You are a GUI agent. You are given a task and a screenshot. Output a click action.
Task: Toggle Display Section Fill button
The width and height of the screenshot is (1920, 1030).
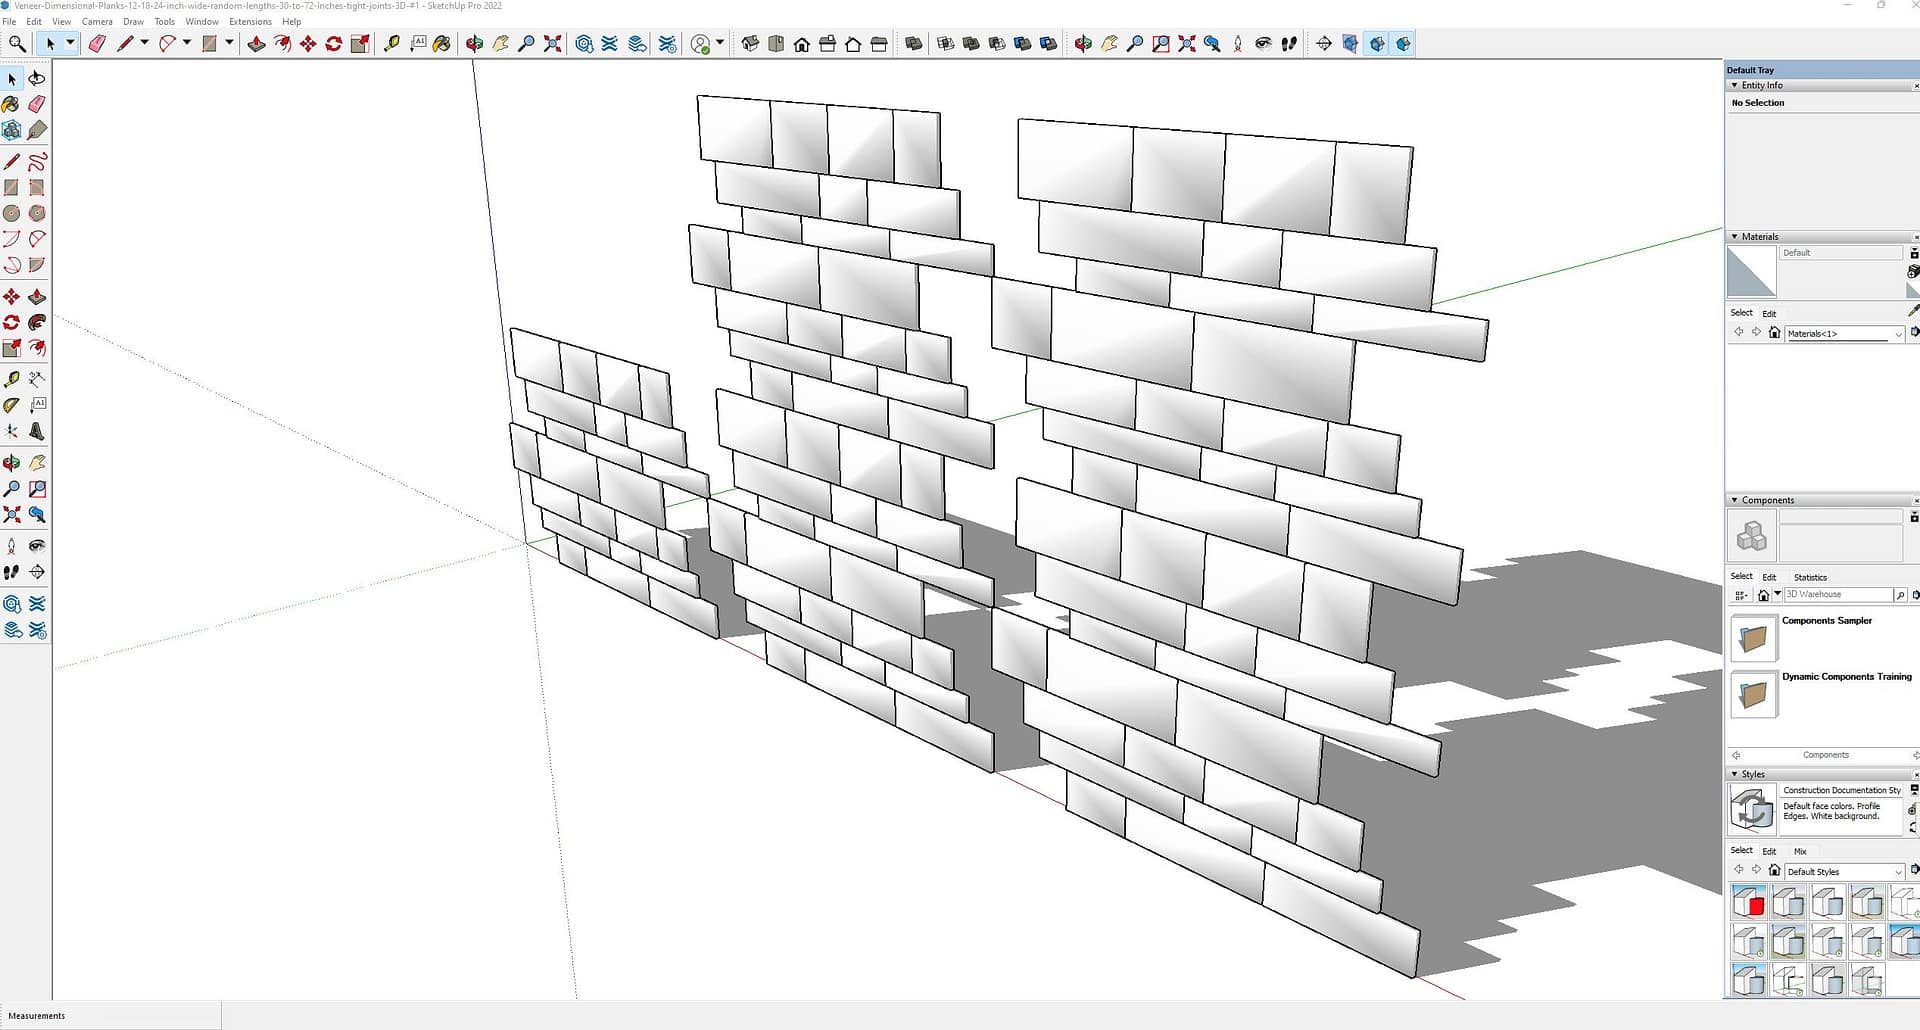pos(1403,44)
